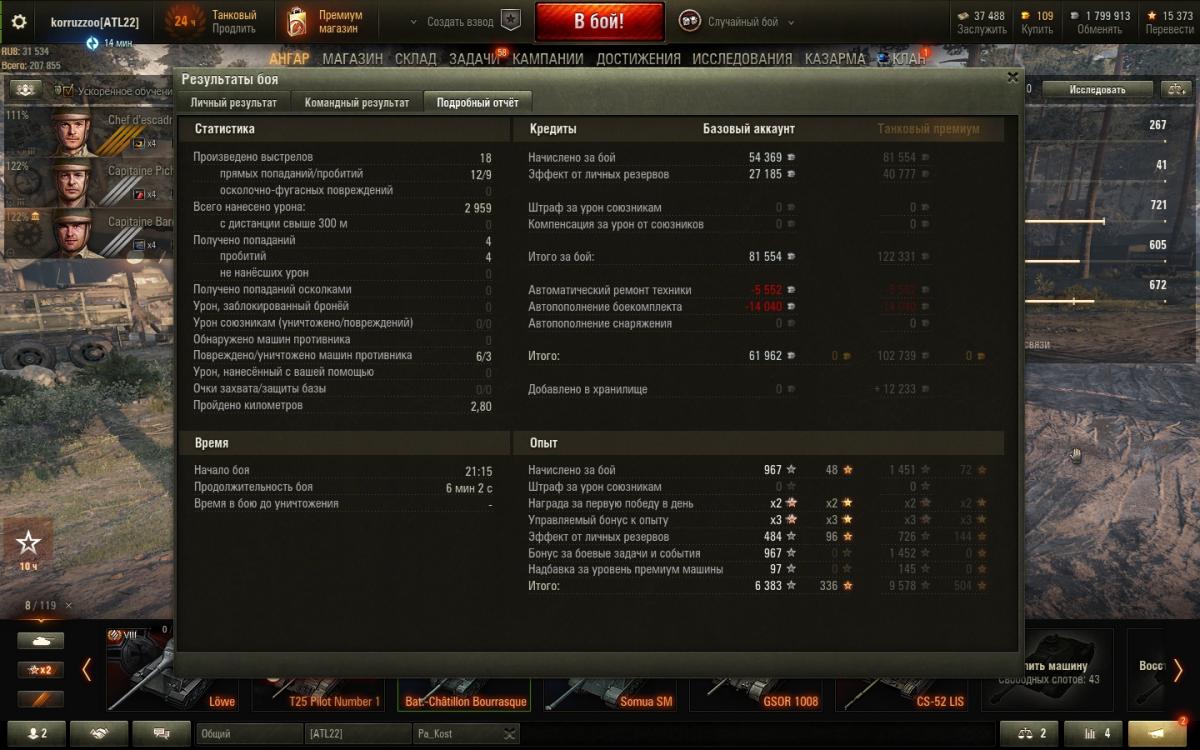1200x750 pixels.
Task: Click the Исследовать research button
Action: pyautogui.click(x=1097, y=90)
